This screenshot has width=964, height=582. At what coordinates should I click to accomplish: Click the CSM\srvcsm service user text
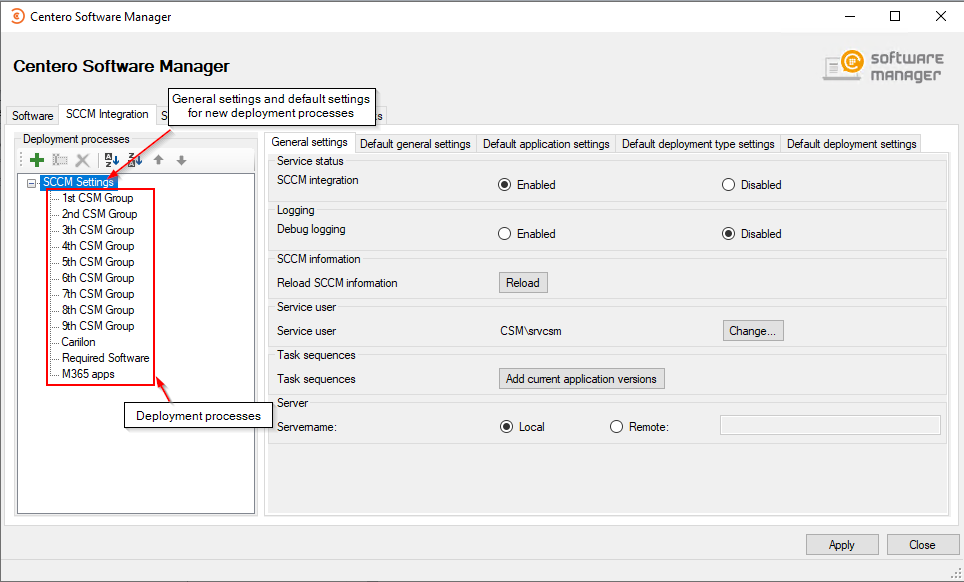531,331
